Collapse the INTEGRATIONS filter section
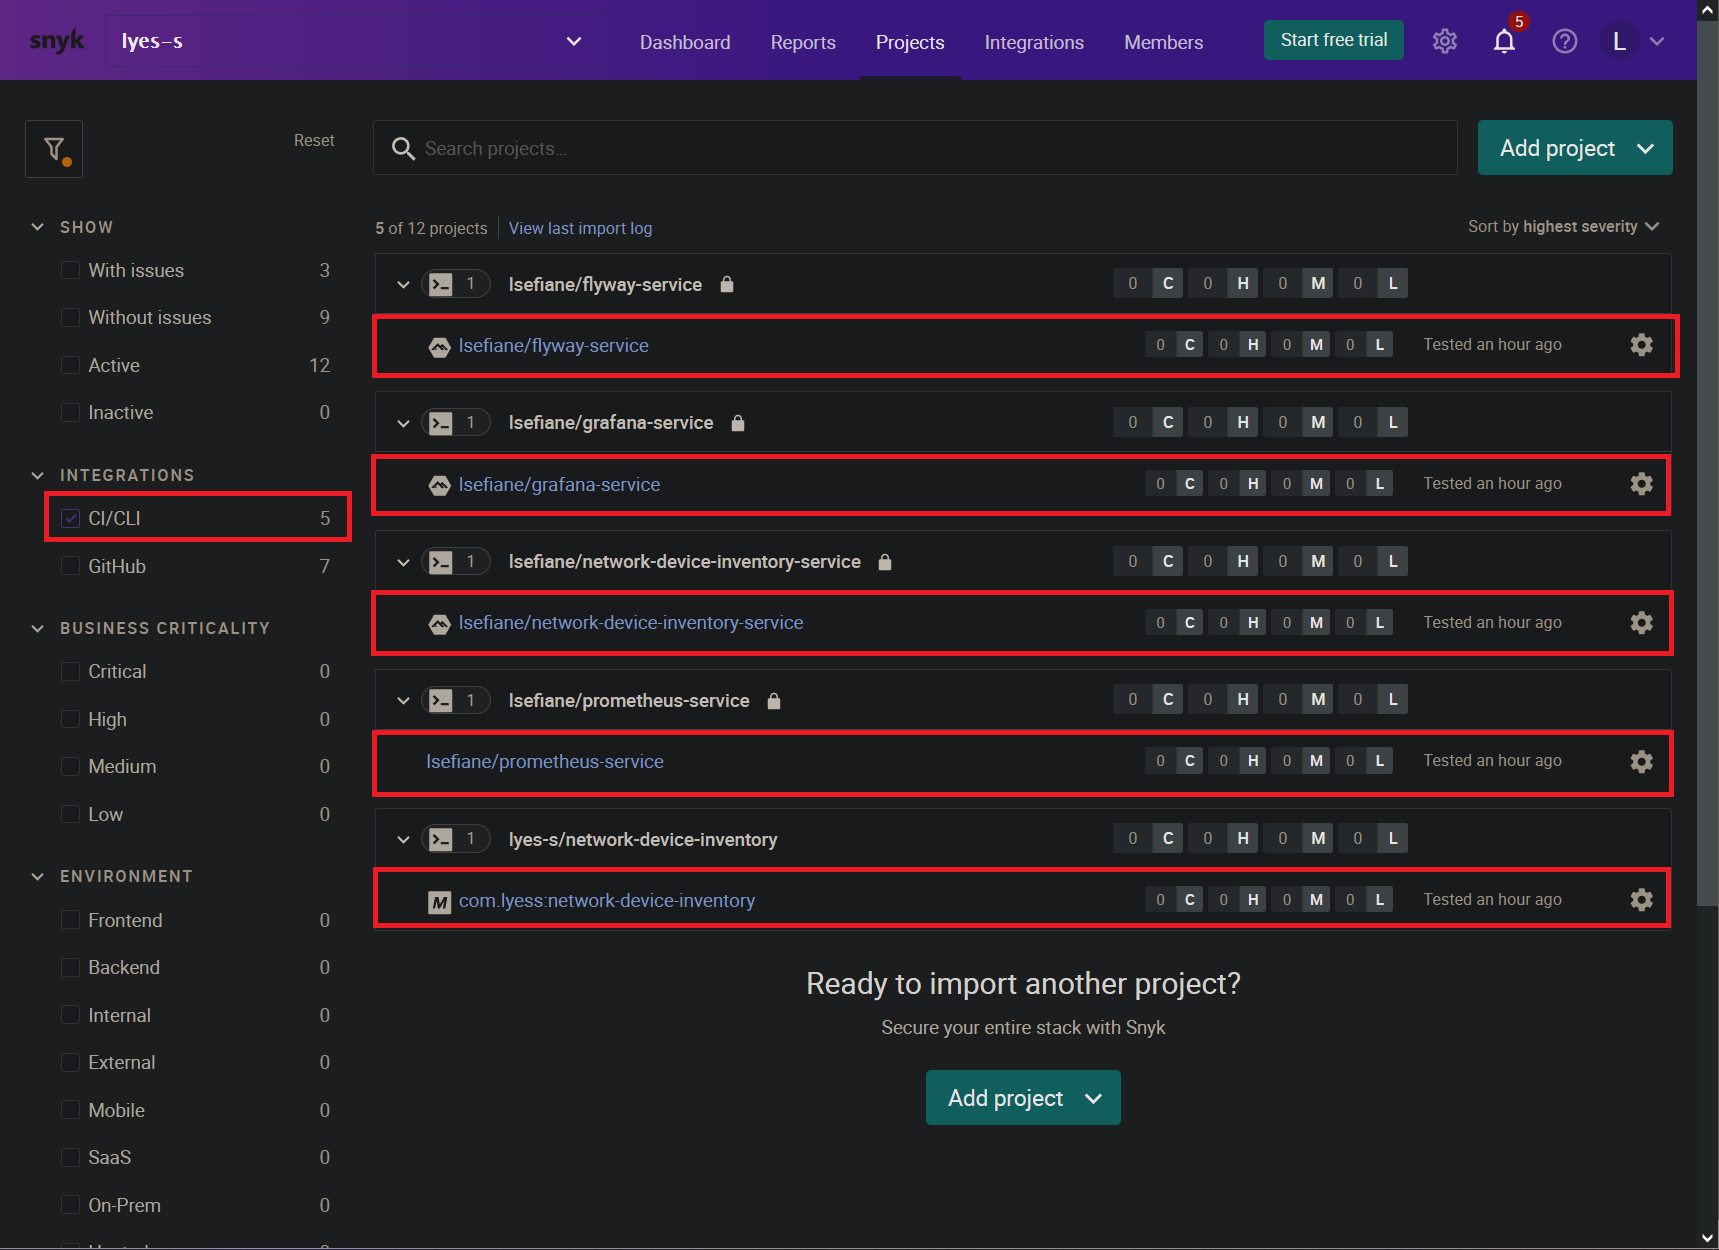1719x1250 pixels. (x=38, y=475)
